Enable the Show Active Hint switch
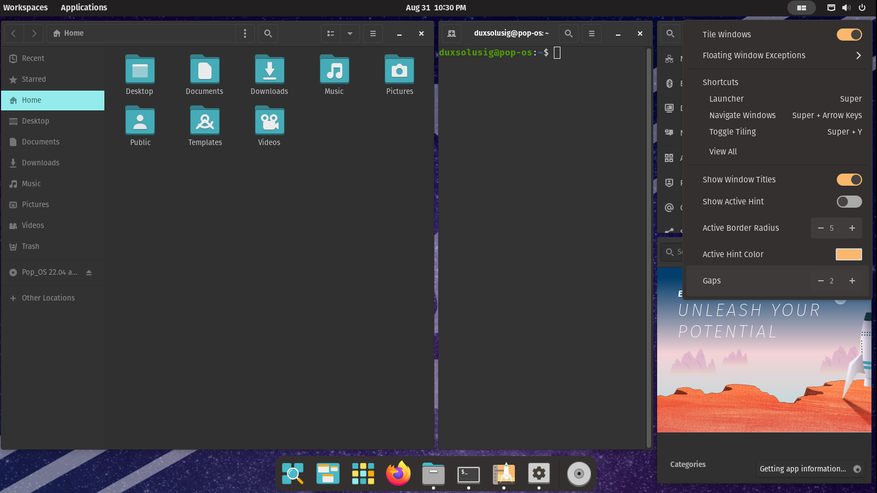 849,202
